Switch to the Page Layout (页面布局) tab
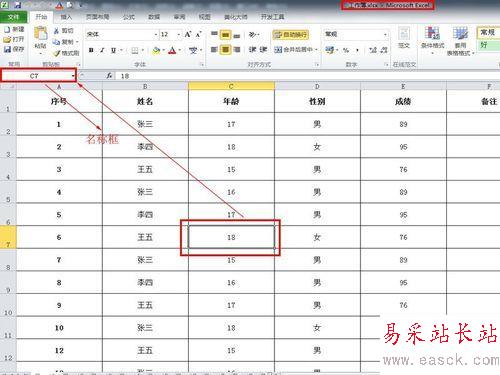500x375 pixels. click(97, 17)
